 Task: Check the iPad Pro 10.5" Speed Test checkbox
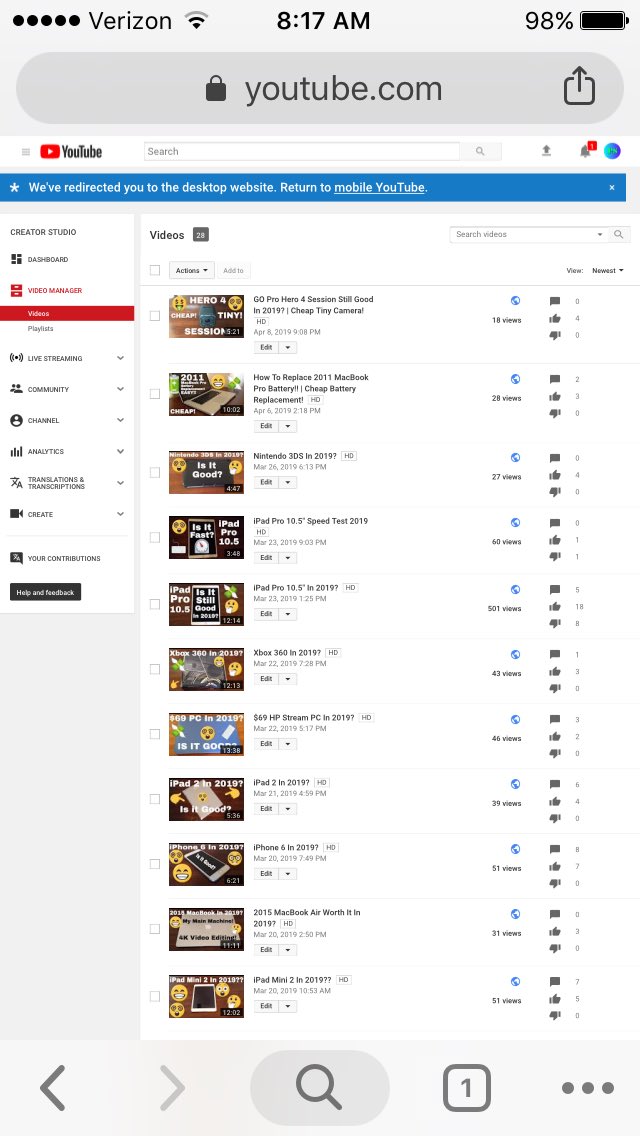(154, 538)
